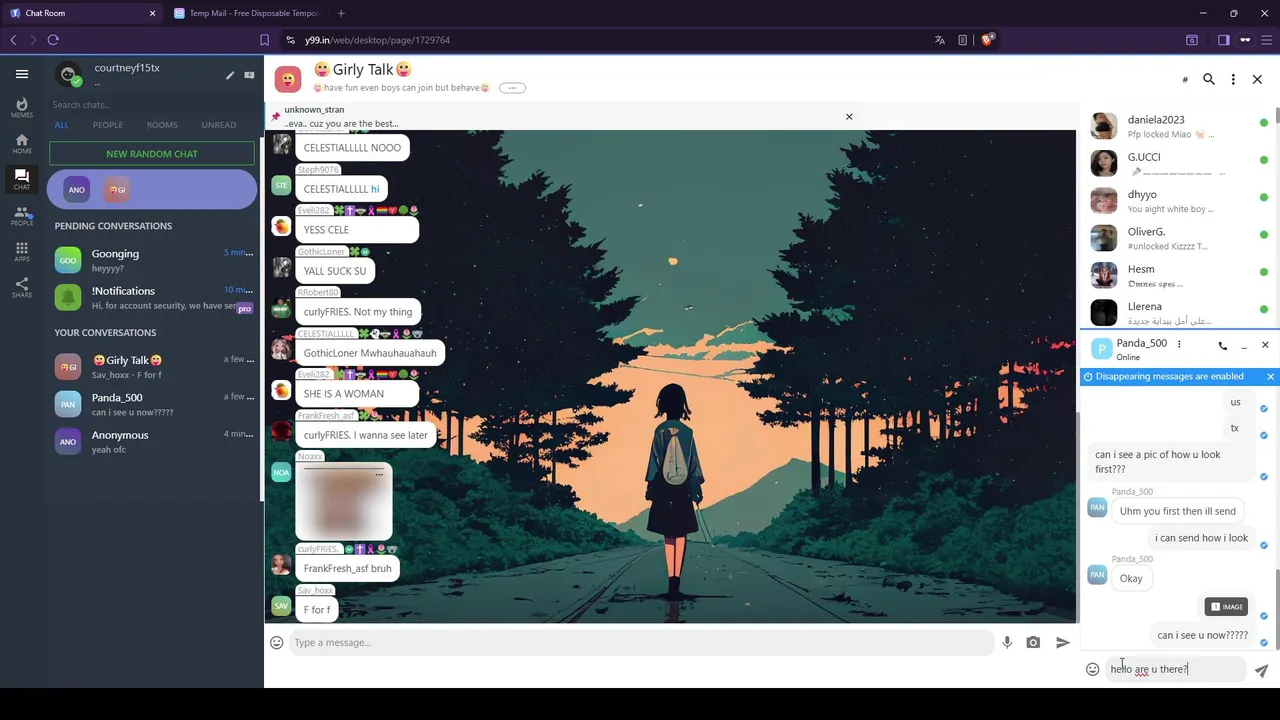The image size is (1280, 720).
Task: Search inside the Girly Talk room
Action: point(1209,79)
